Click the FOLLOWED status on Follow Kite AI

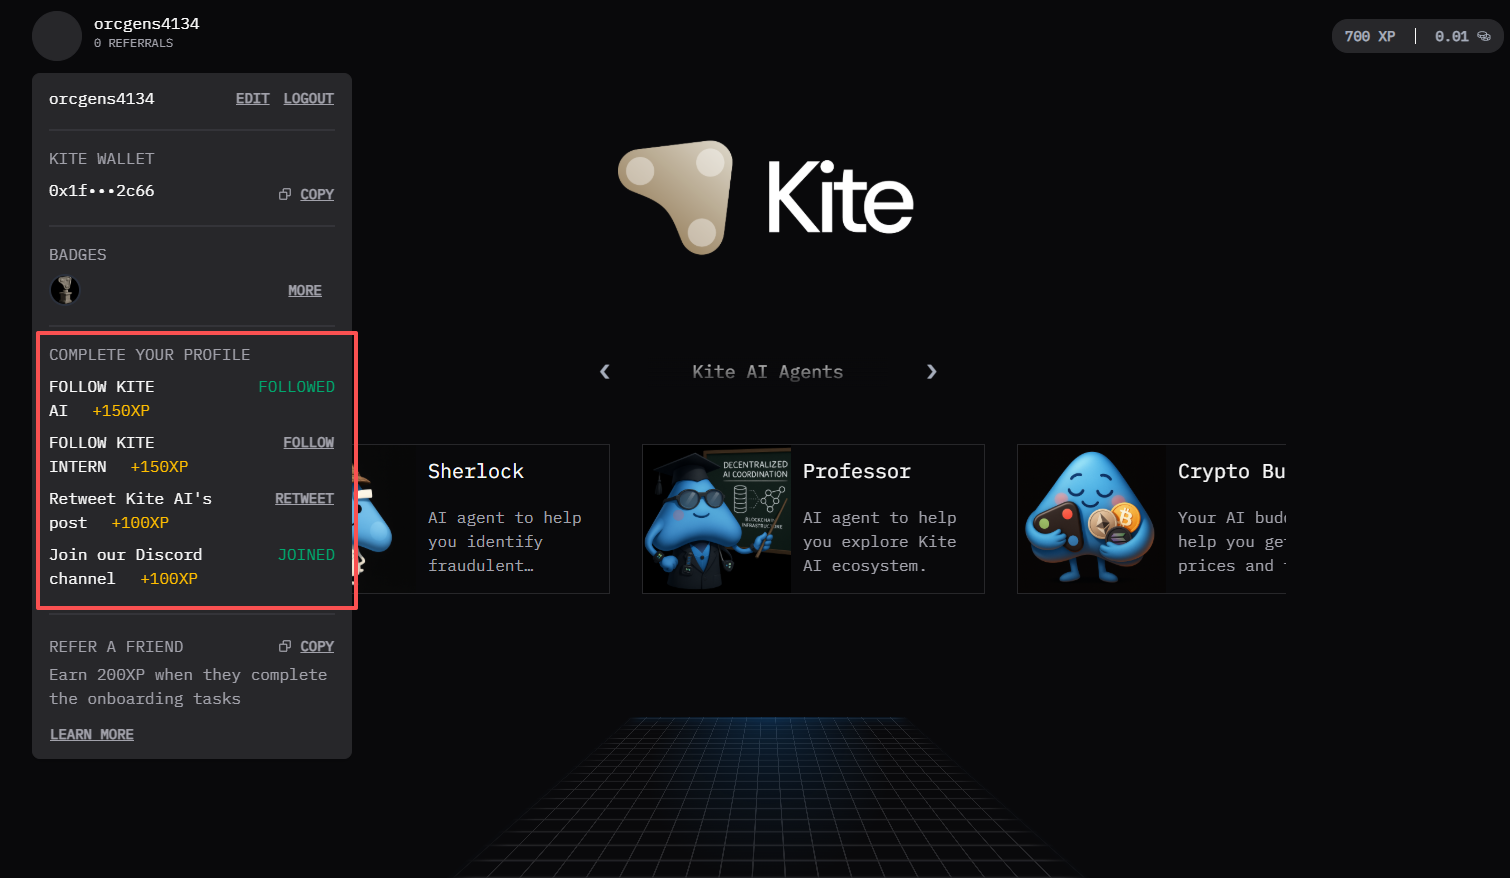(x=296, y=386)
